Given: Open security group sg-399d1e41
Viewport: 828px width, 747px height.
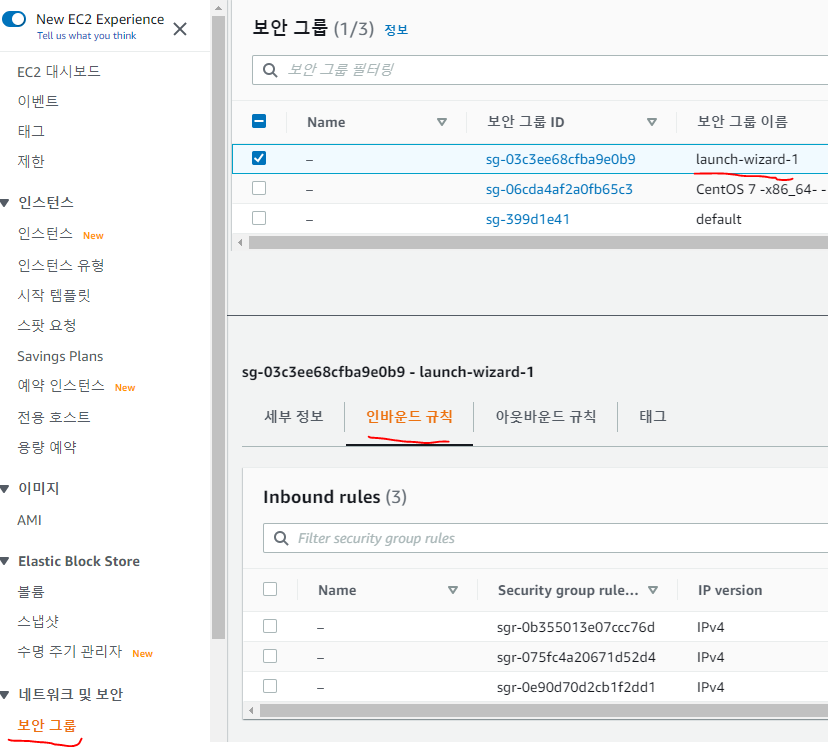Looking at the screenshot, I should [528, 220].
